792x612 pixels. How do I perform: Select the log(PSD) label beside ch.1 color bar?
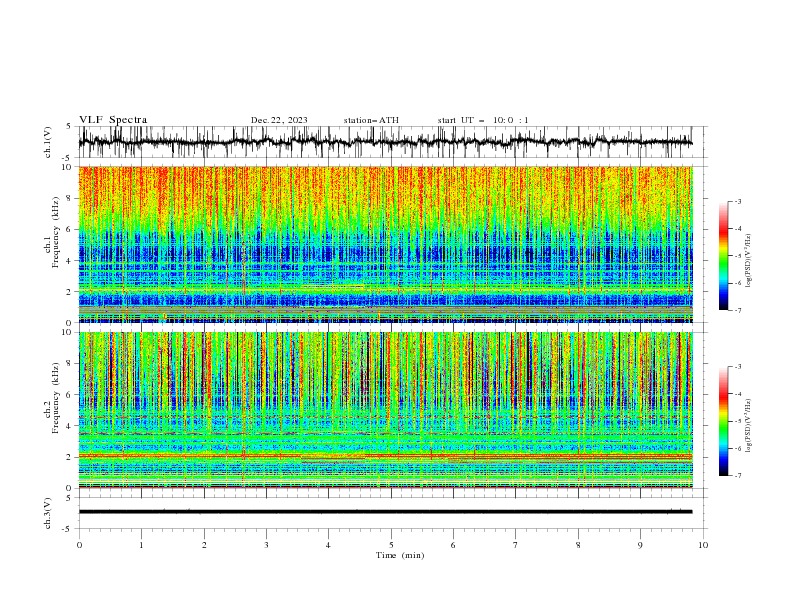click(749, 261)
